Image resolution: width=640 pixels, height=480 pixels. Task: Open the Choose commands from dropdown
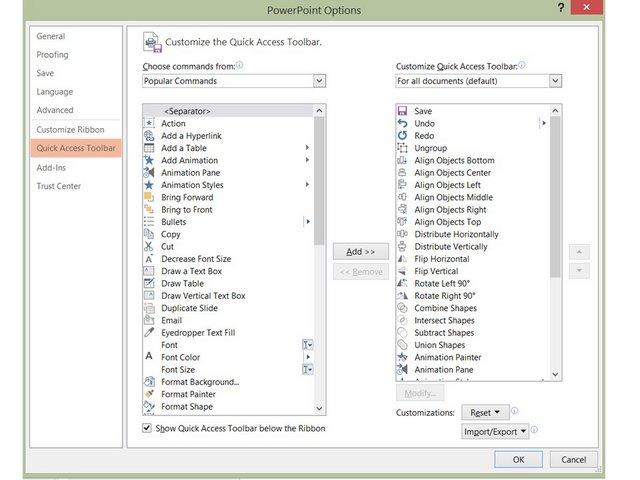click(319, 81)
